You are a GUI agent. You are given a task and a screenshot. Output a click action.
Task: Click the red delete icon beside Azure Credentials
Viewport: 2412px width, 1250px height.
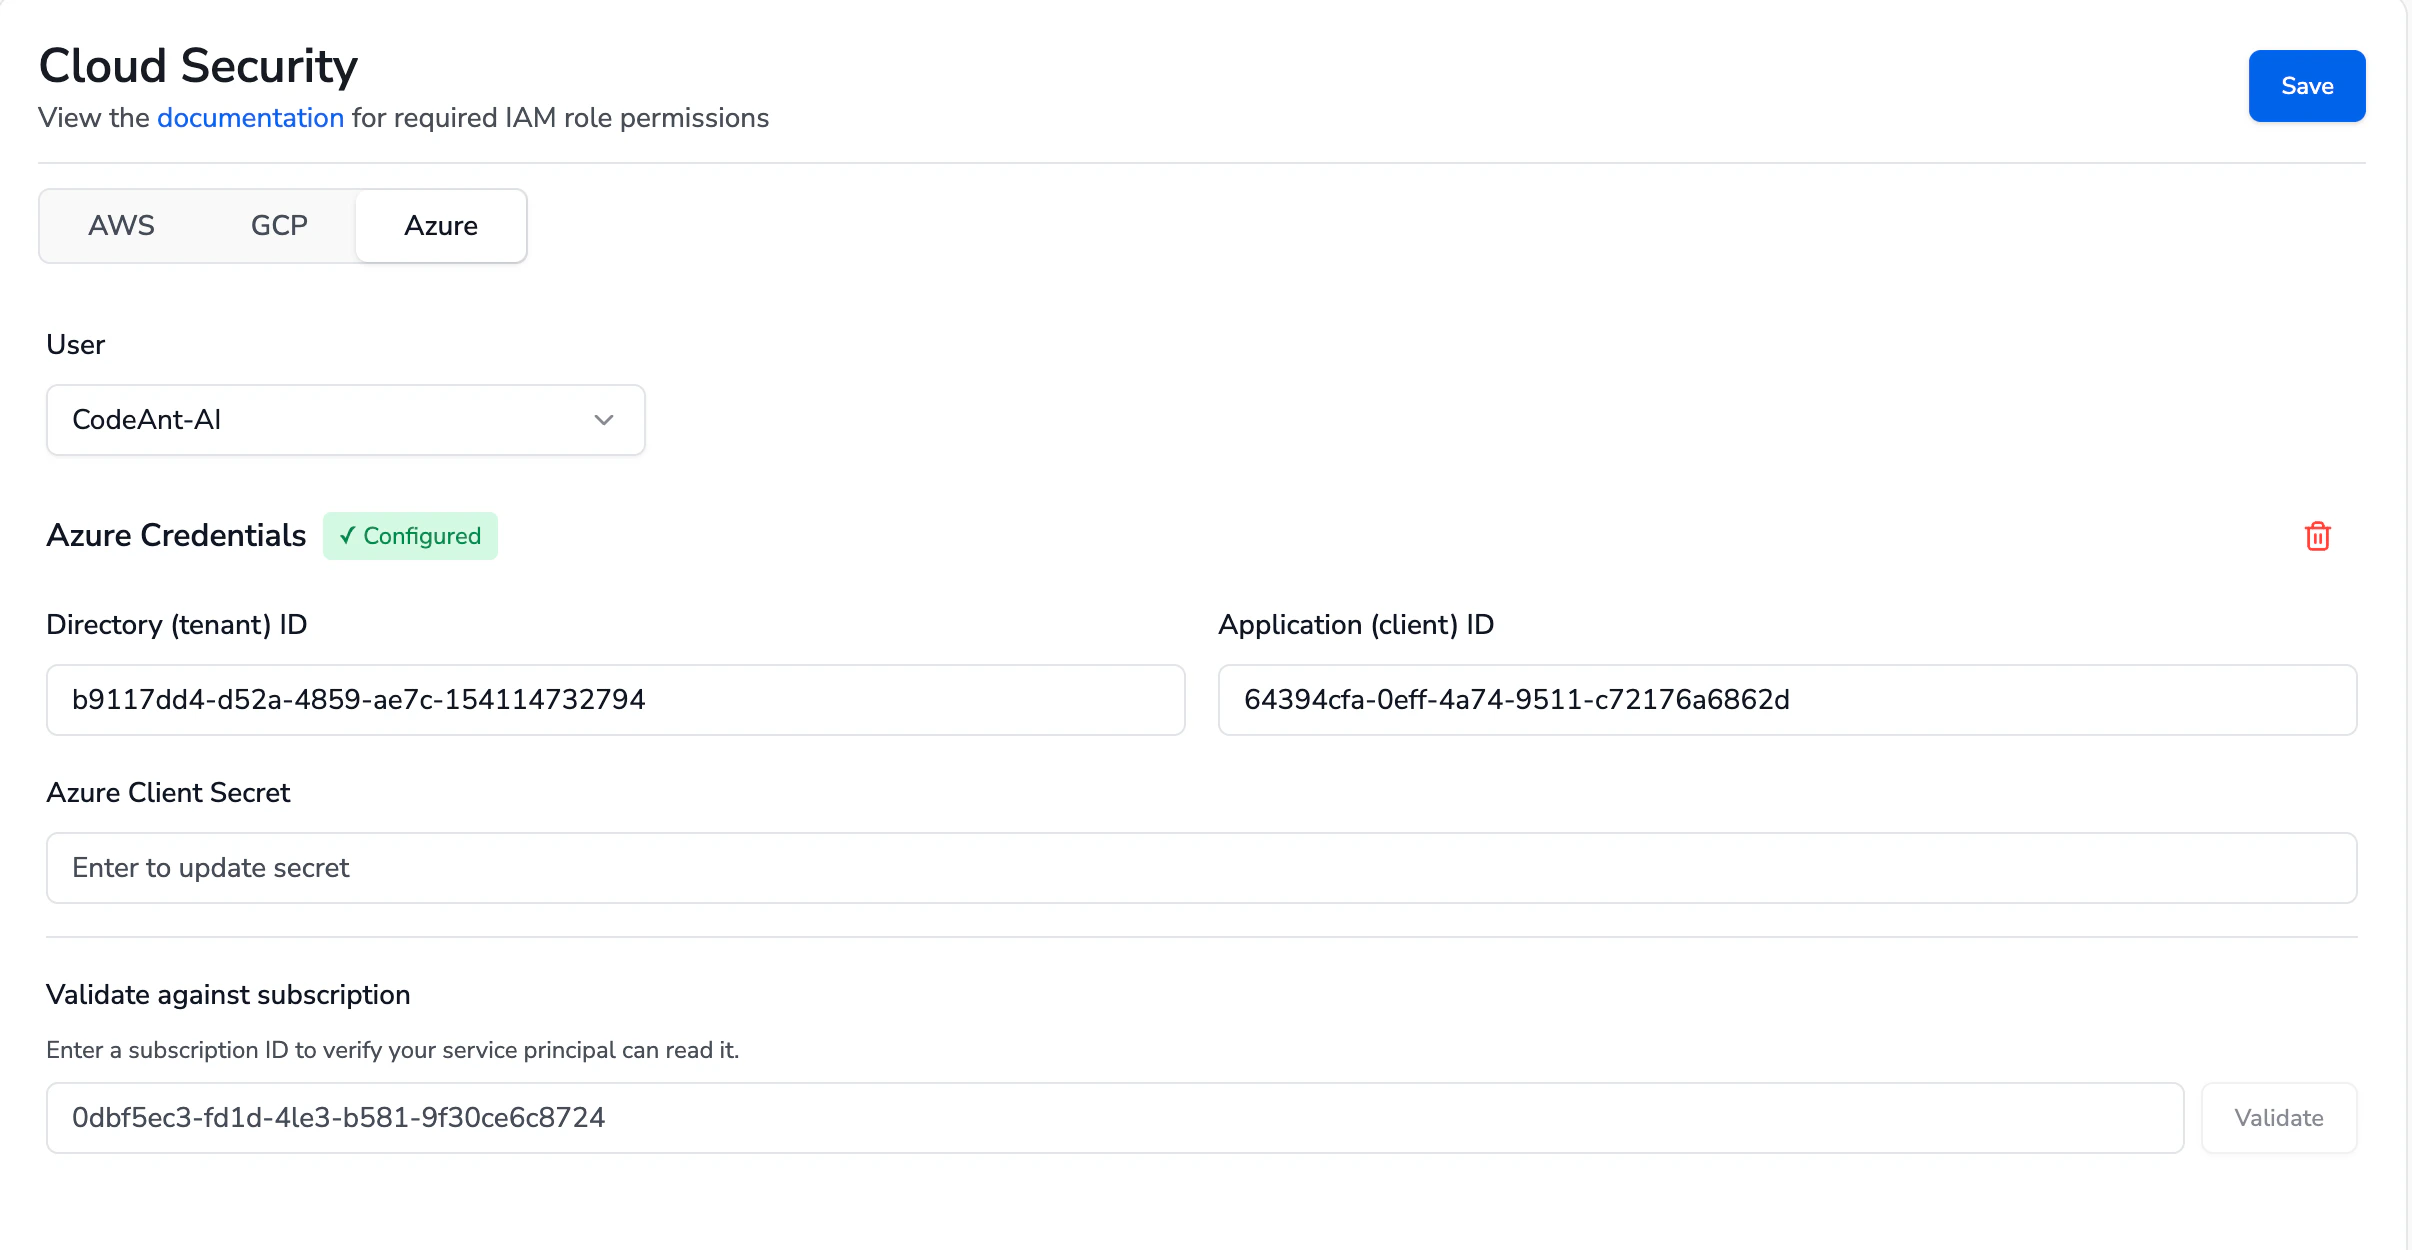2317,536
